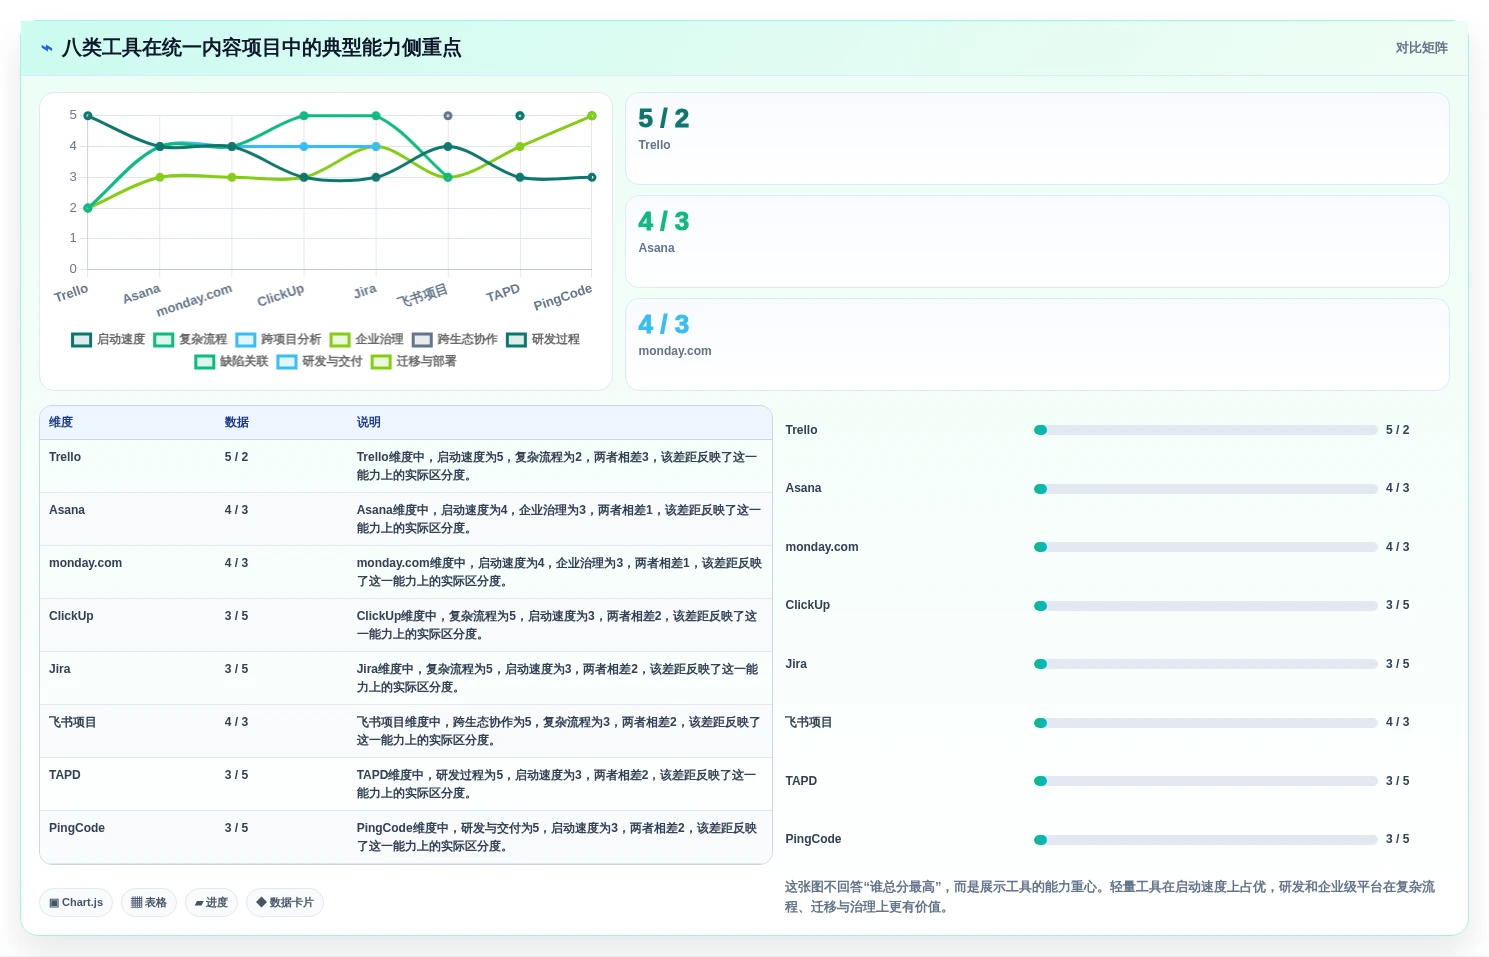The width and height of the screenshot is (1489, 957).
Task: Open the Trello 5 / 2 data card
Action: pyautogui.click(x=1037, y=138)
